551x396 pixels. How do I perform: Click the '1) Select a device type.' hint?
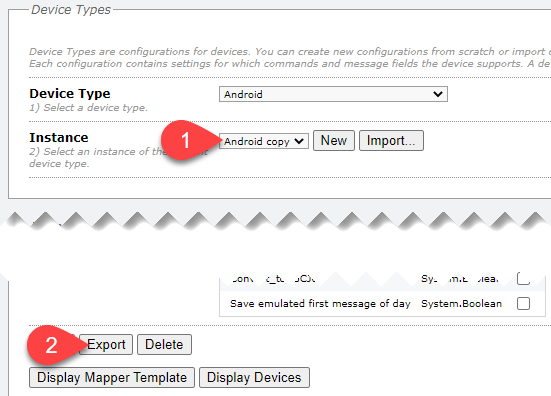(x=88, y=108)
